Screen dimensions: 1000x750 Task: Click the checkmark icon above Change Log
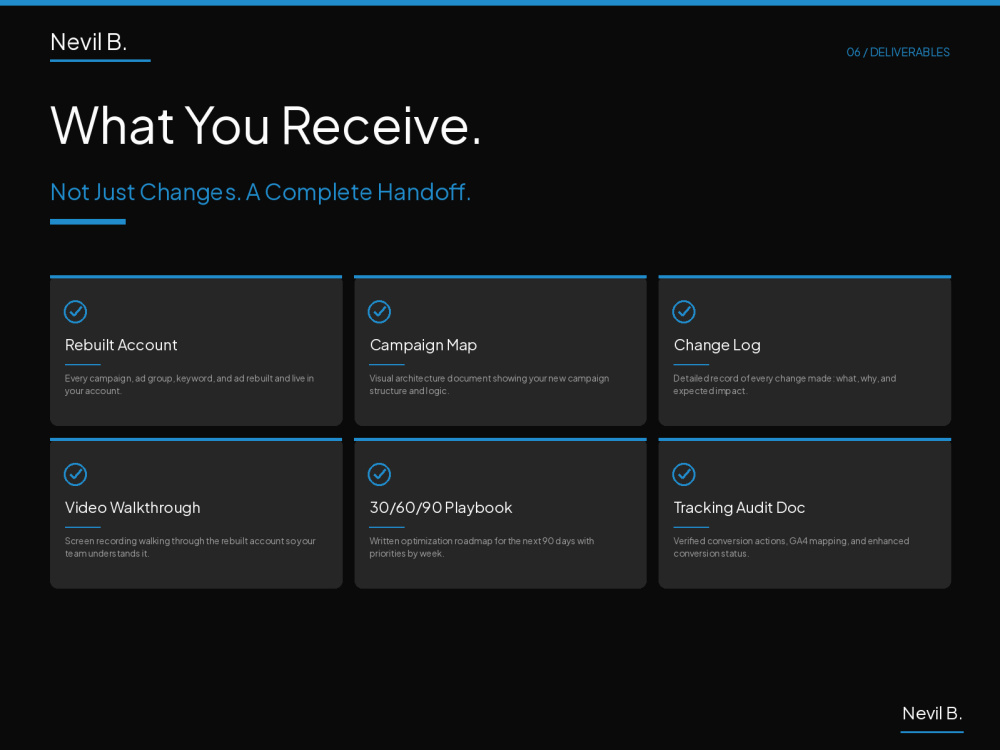coord(684,312)
